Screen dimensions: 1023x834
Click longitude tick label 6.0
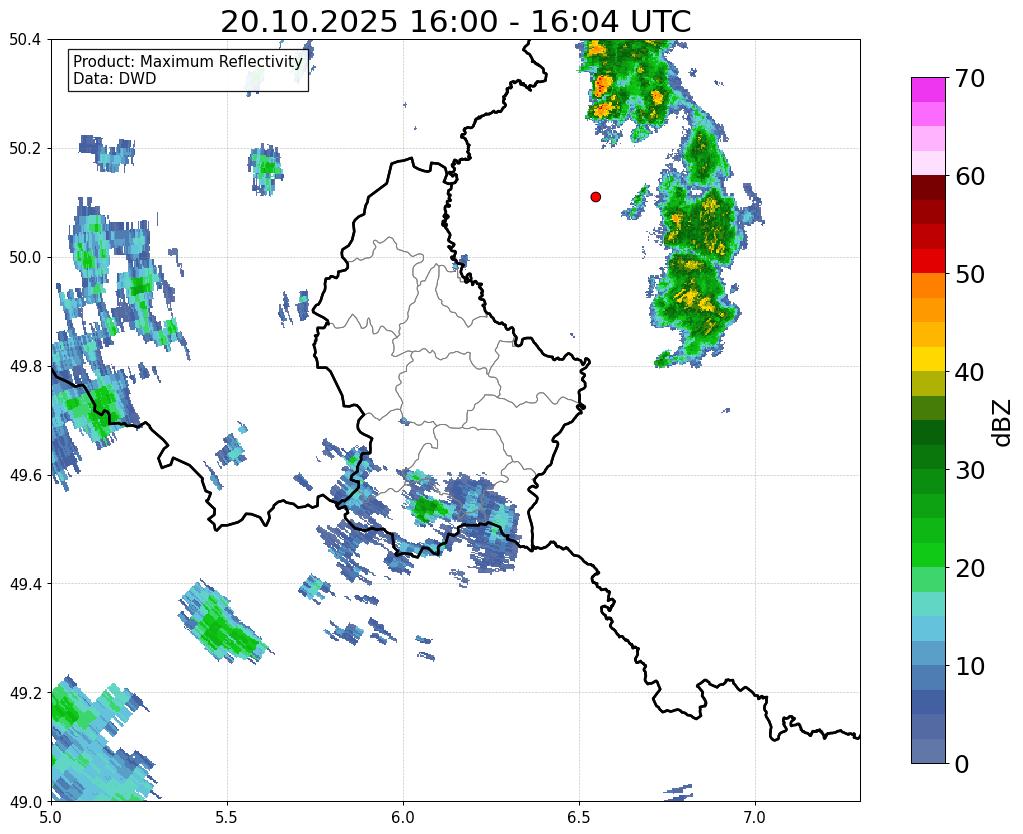point(403,818)
